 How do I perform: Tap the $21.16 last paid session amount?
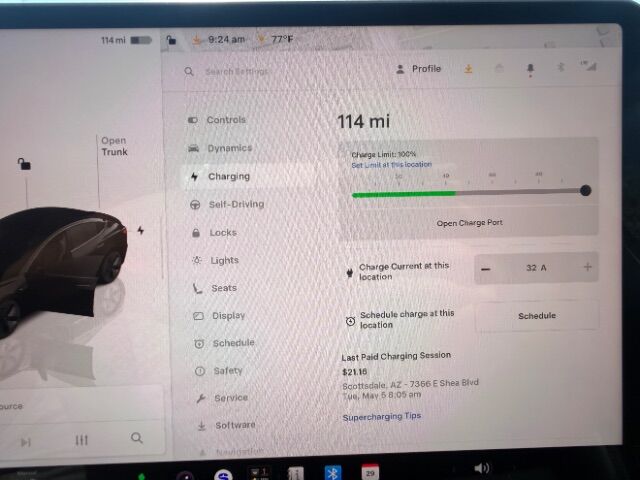[x=355, y=372]
